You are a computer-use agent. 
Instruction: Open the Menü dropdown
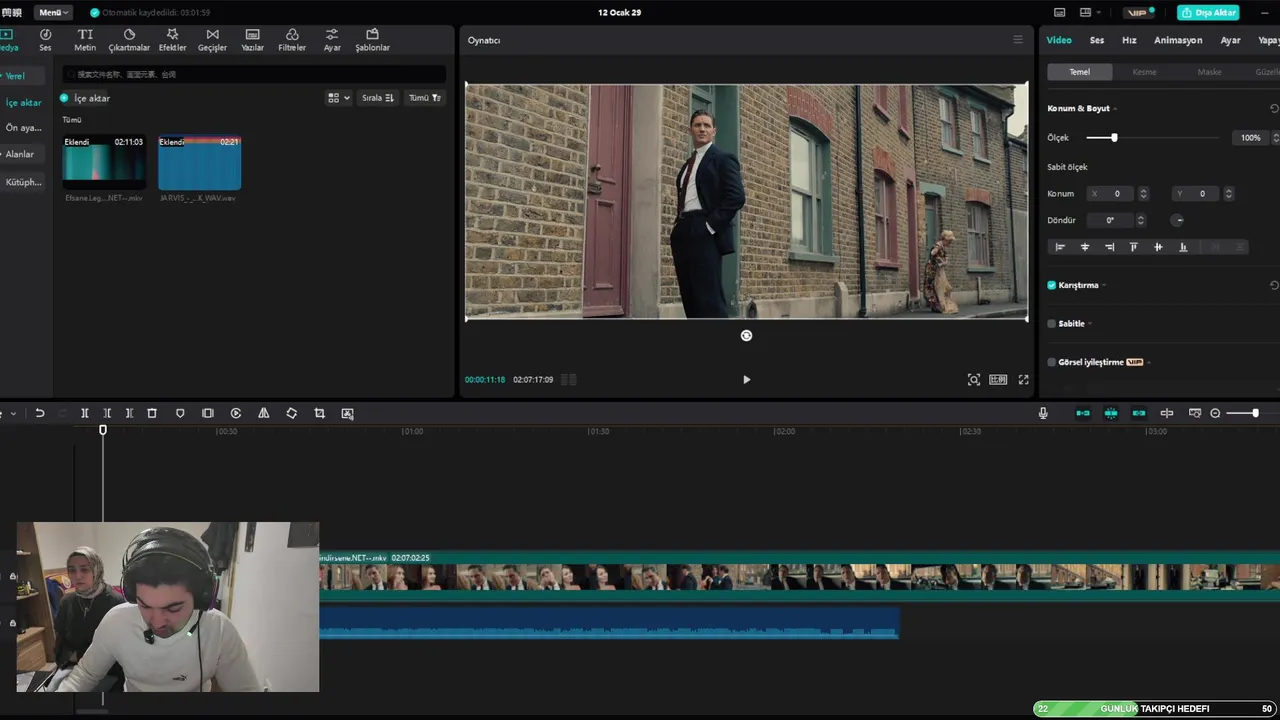pyautogui.click(x=54, y=12)
